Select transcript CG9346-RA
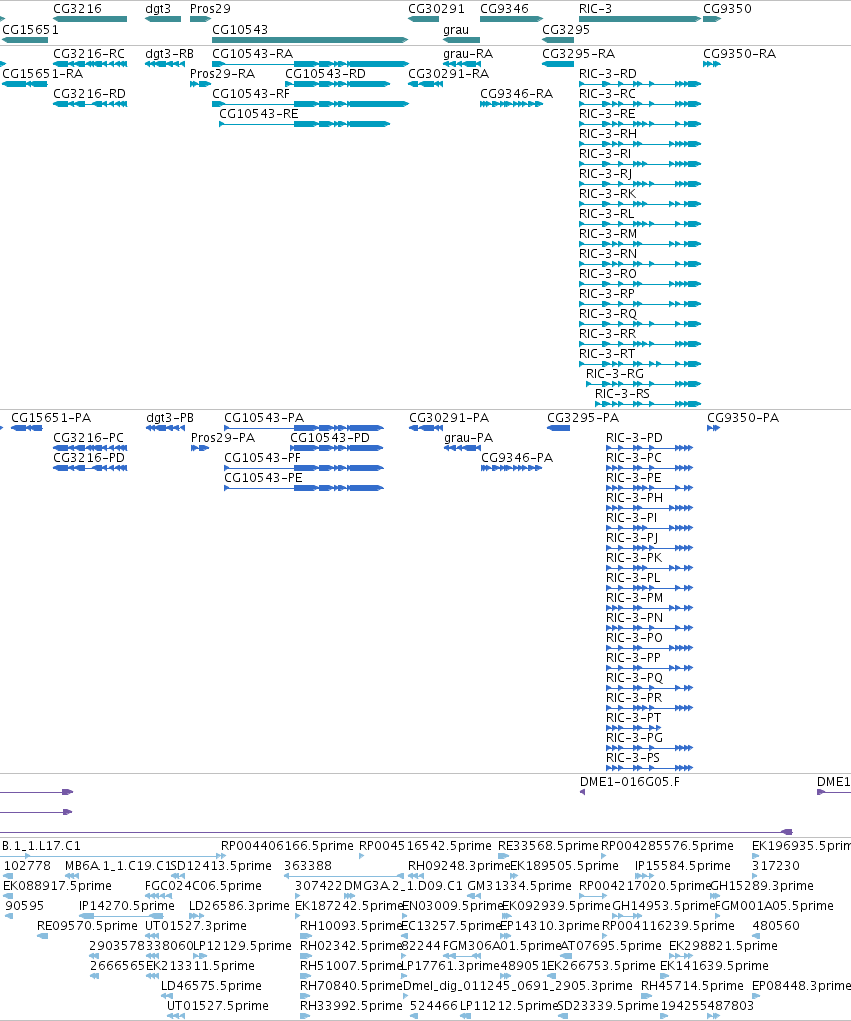The width and height of the screenshot is (851, 1021). pyautogui.click(x=516, y=94)
